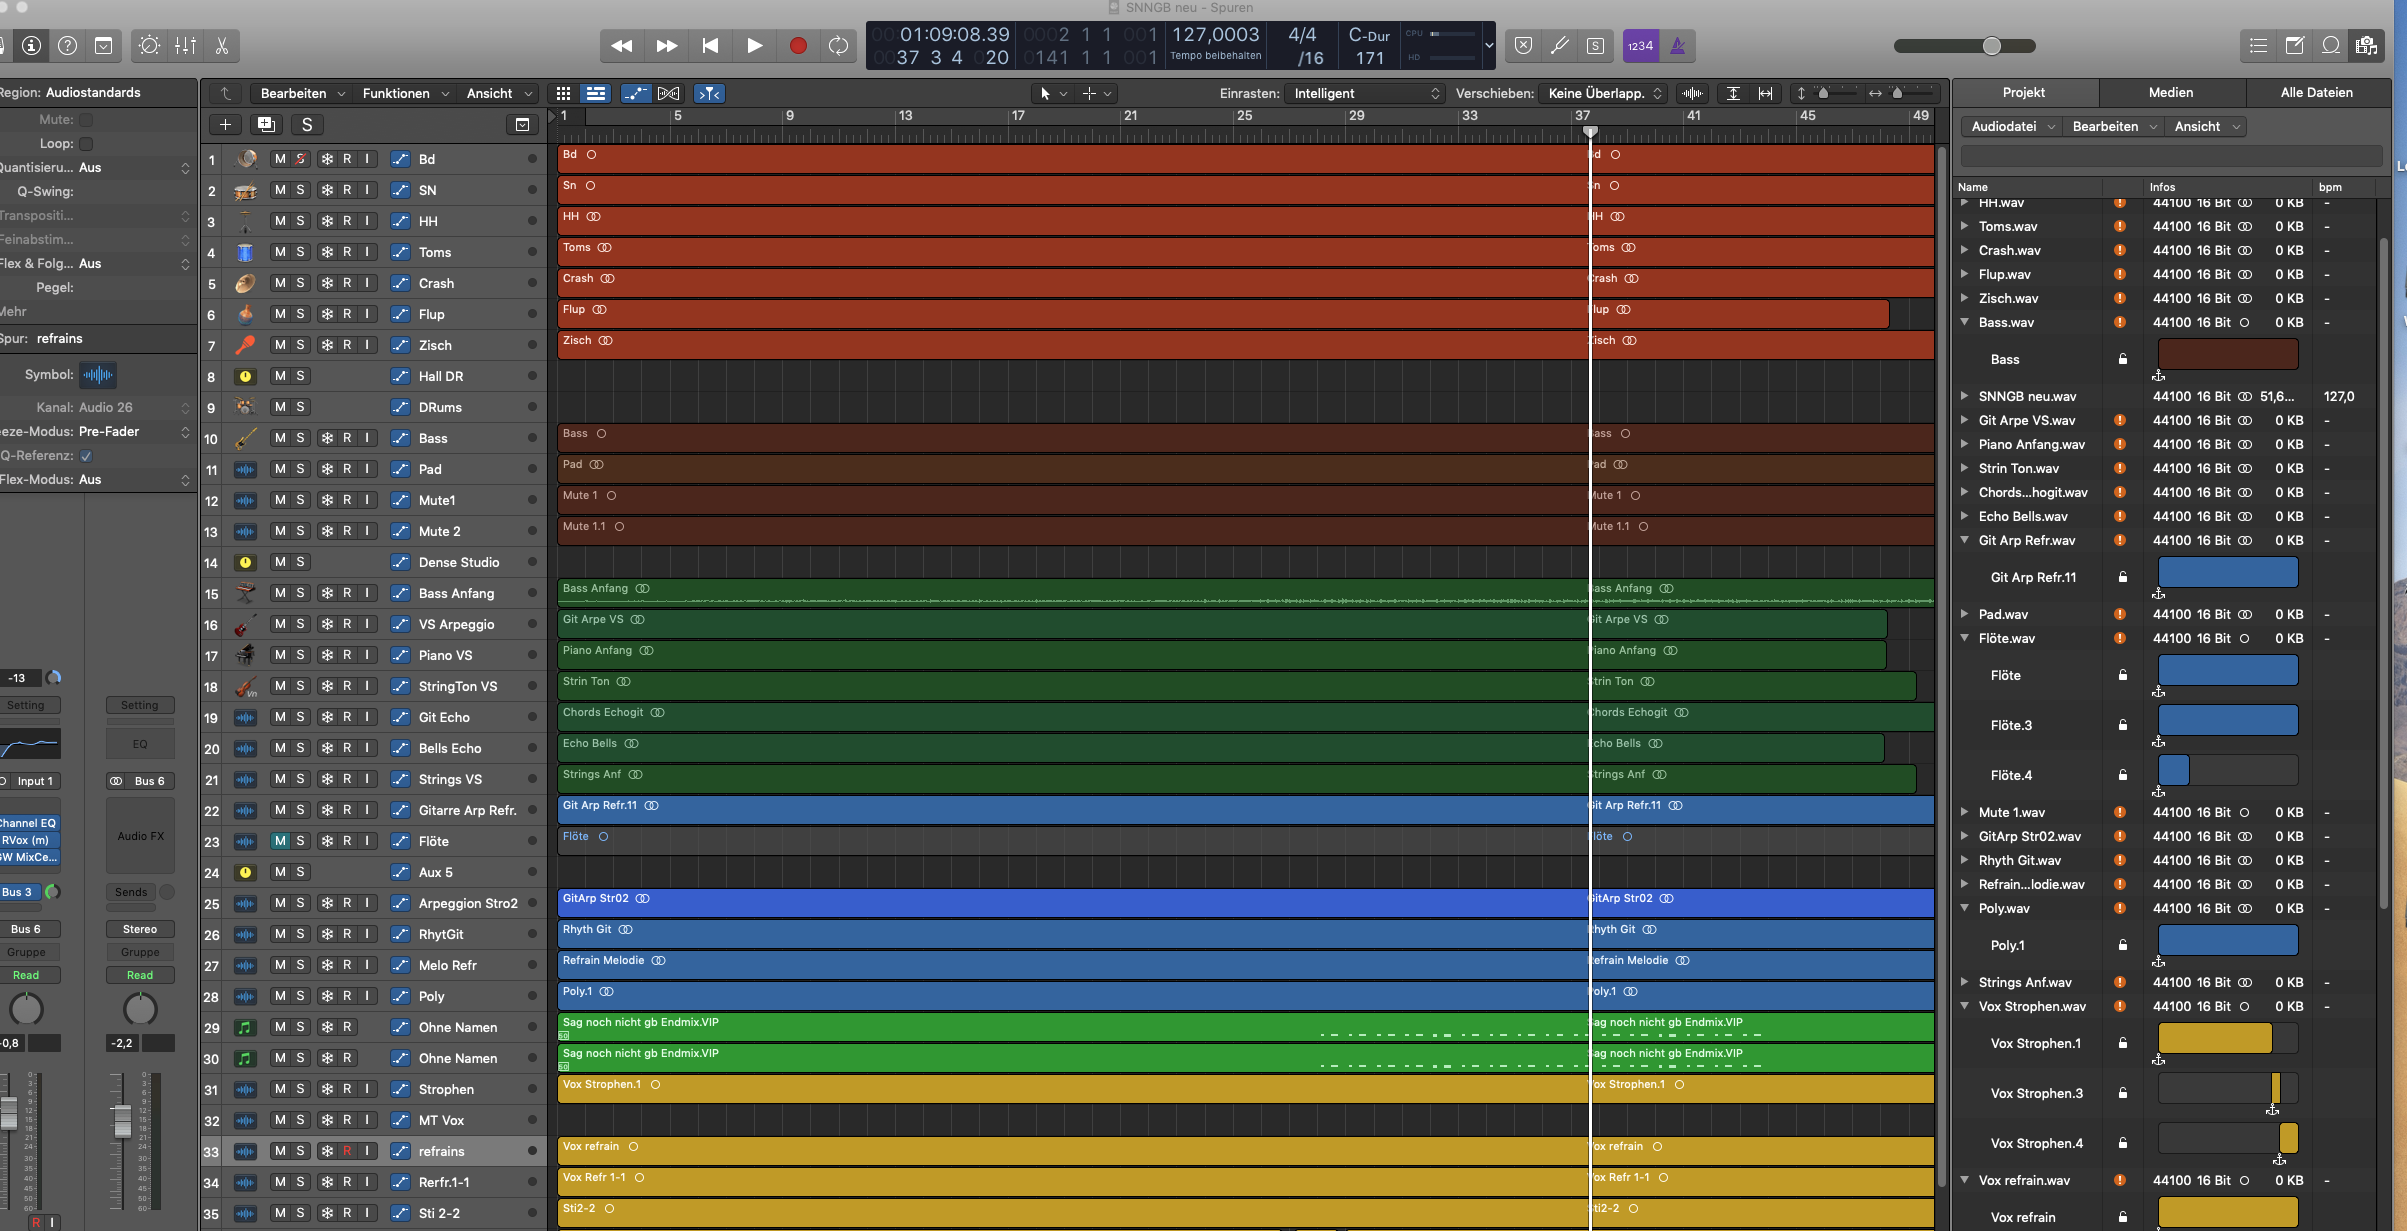Click the Add Track plus button

pyautogui.click(x=225, y=125)
